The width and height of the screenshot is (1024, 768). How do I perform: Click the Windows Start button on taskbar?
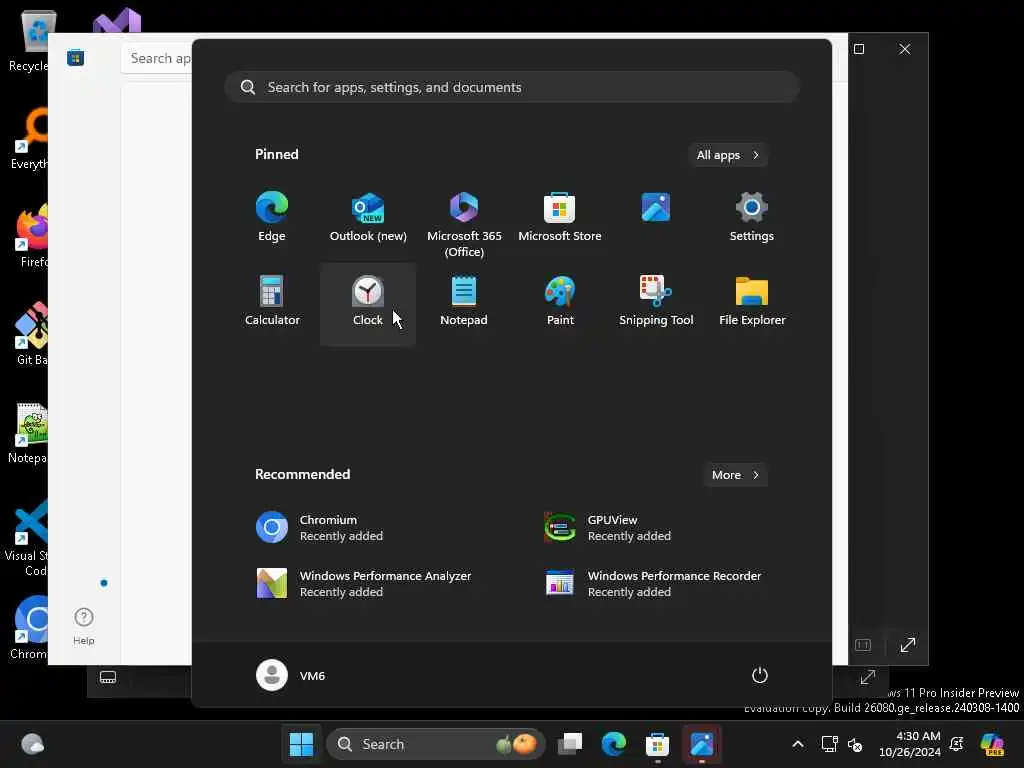[301, 744]
